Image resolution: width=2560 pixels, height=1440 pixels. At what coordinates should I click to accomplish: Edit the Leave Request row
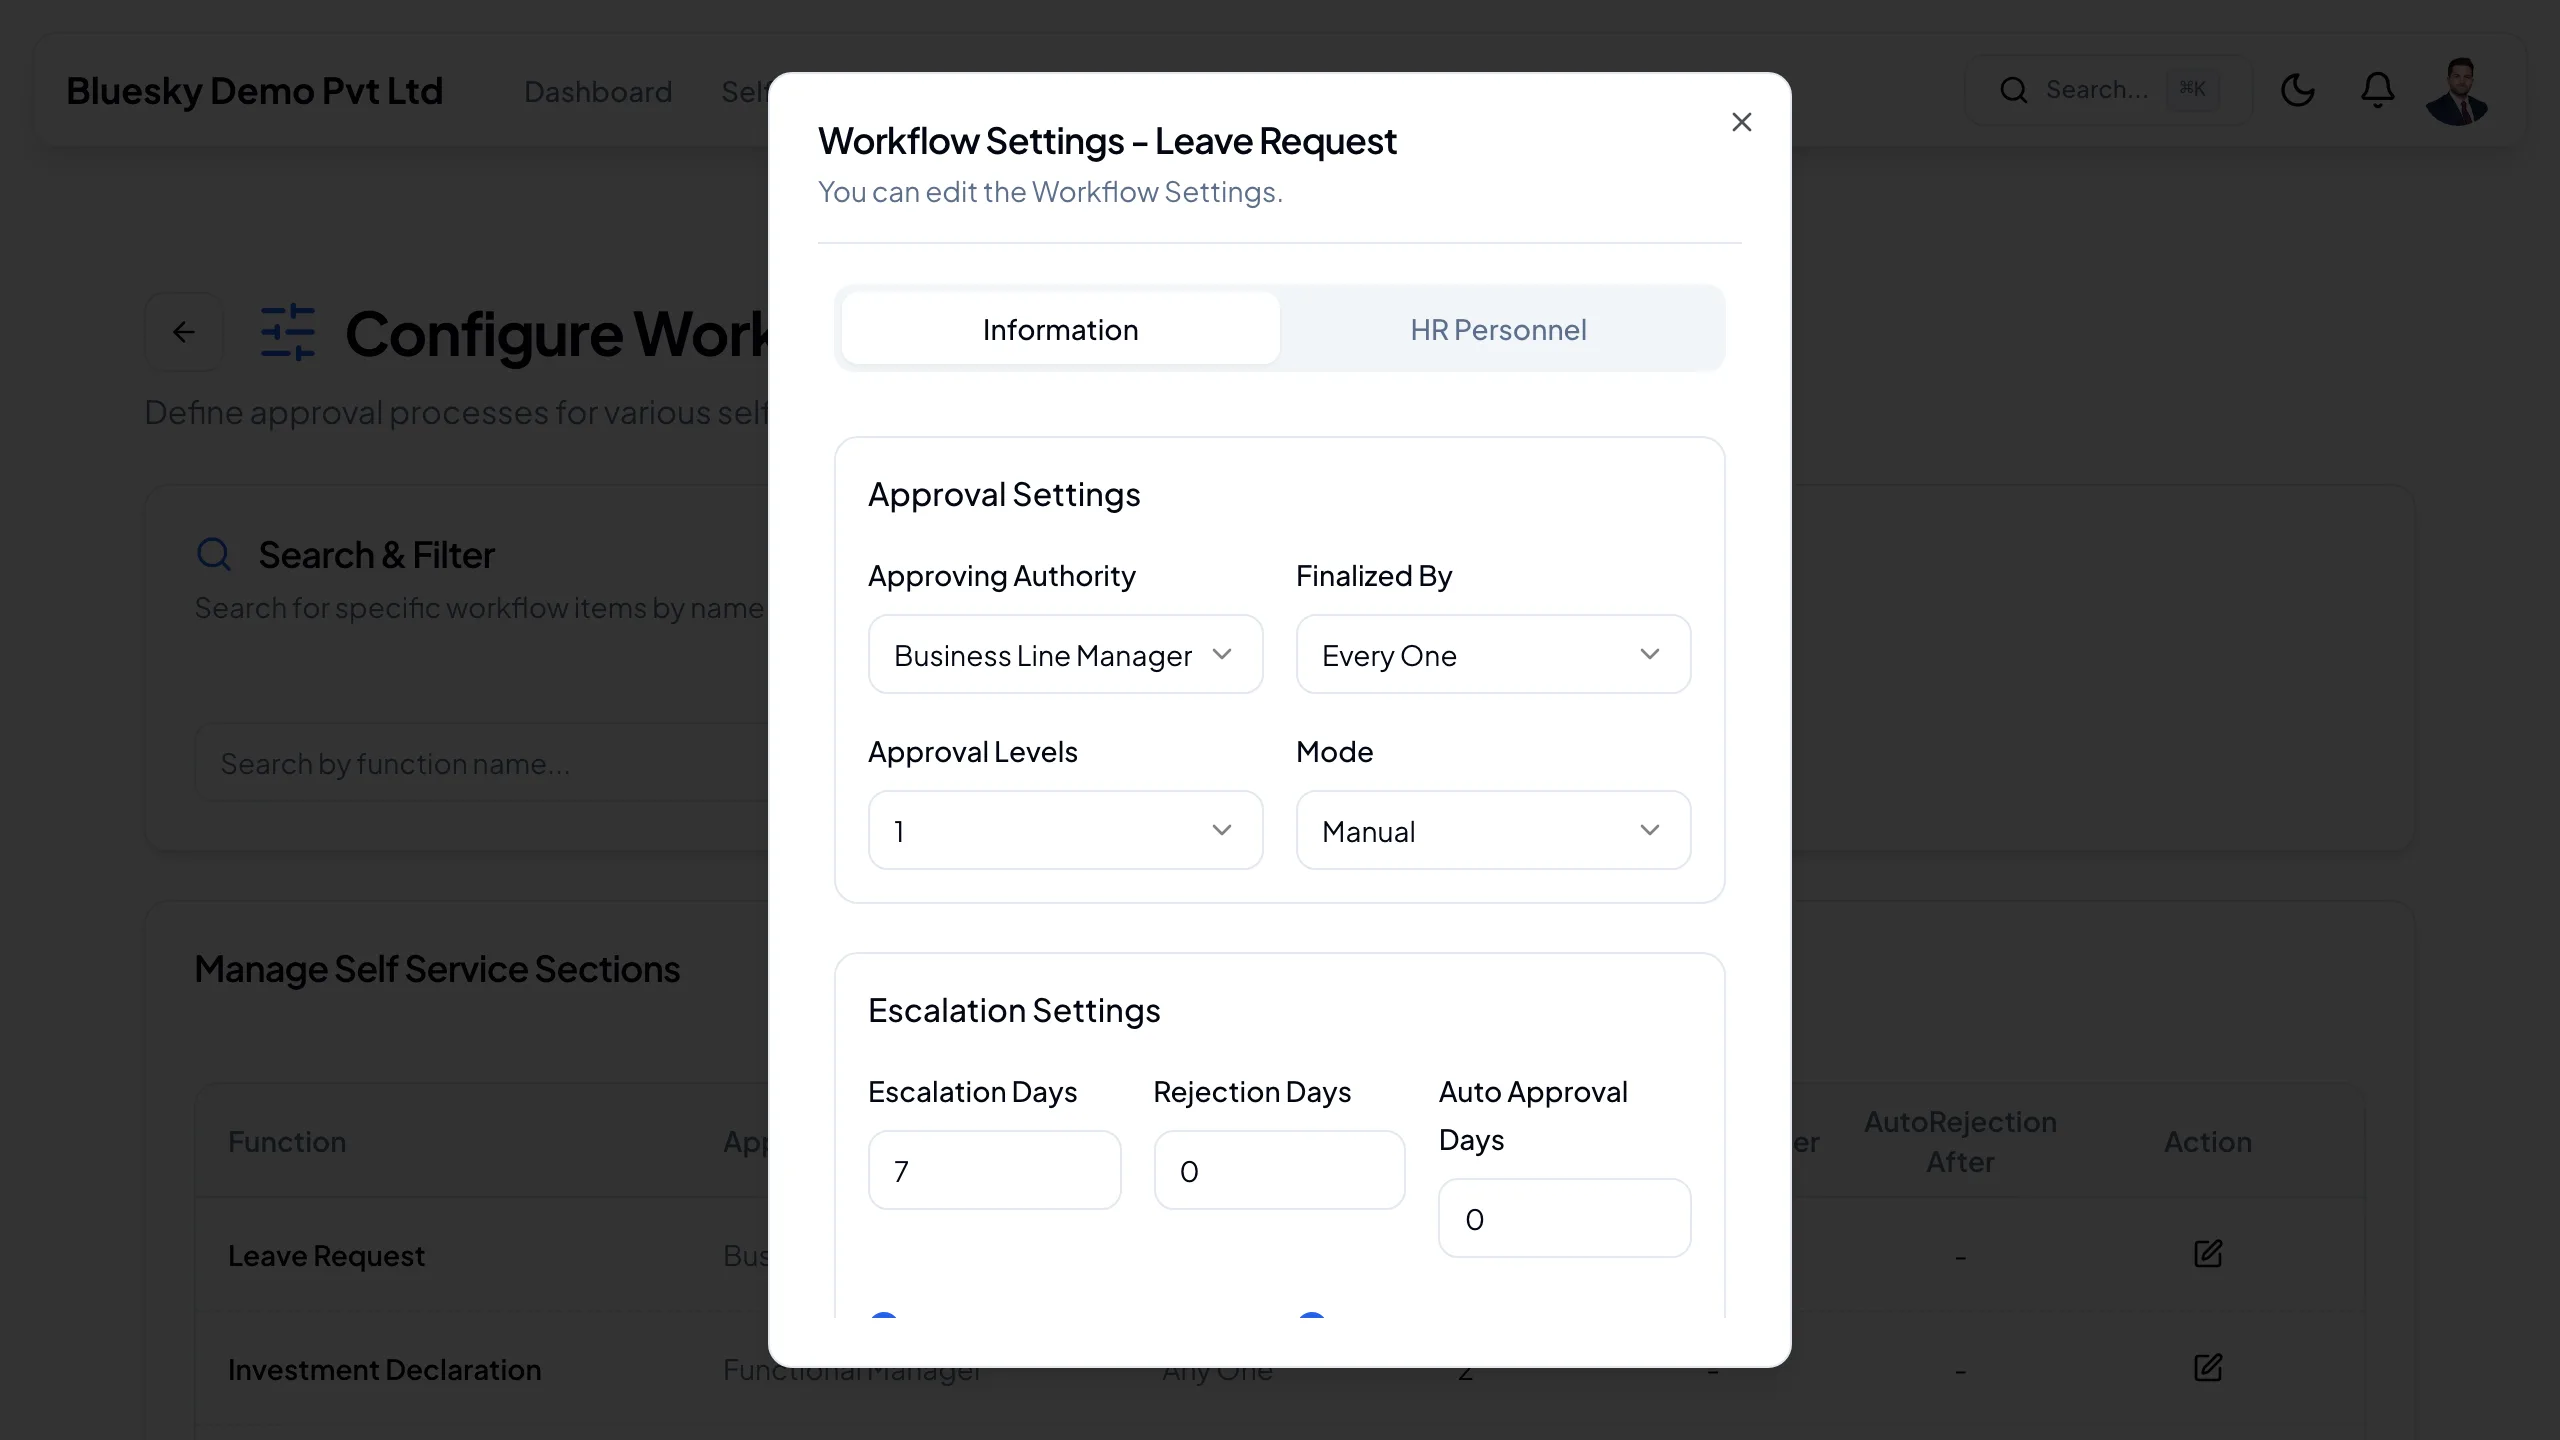click(2207, 1254)
